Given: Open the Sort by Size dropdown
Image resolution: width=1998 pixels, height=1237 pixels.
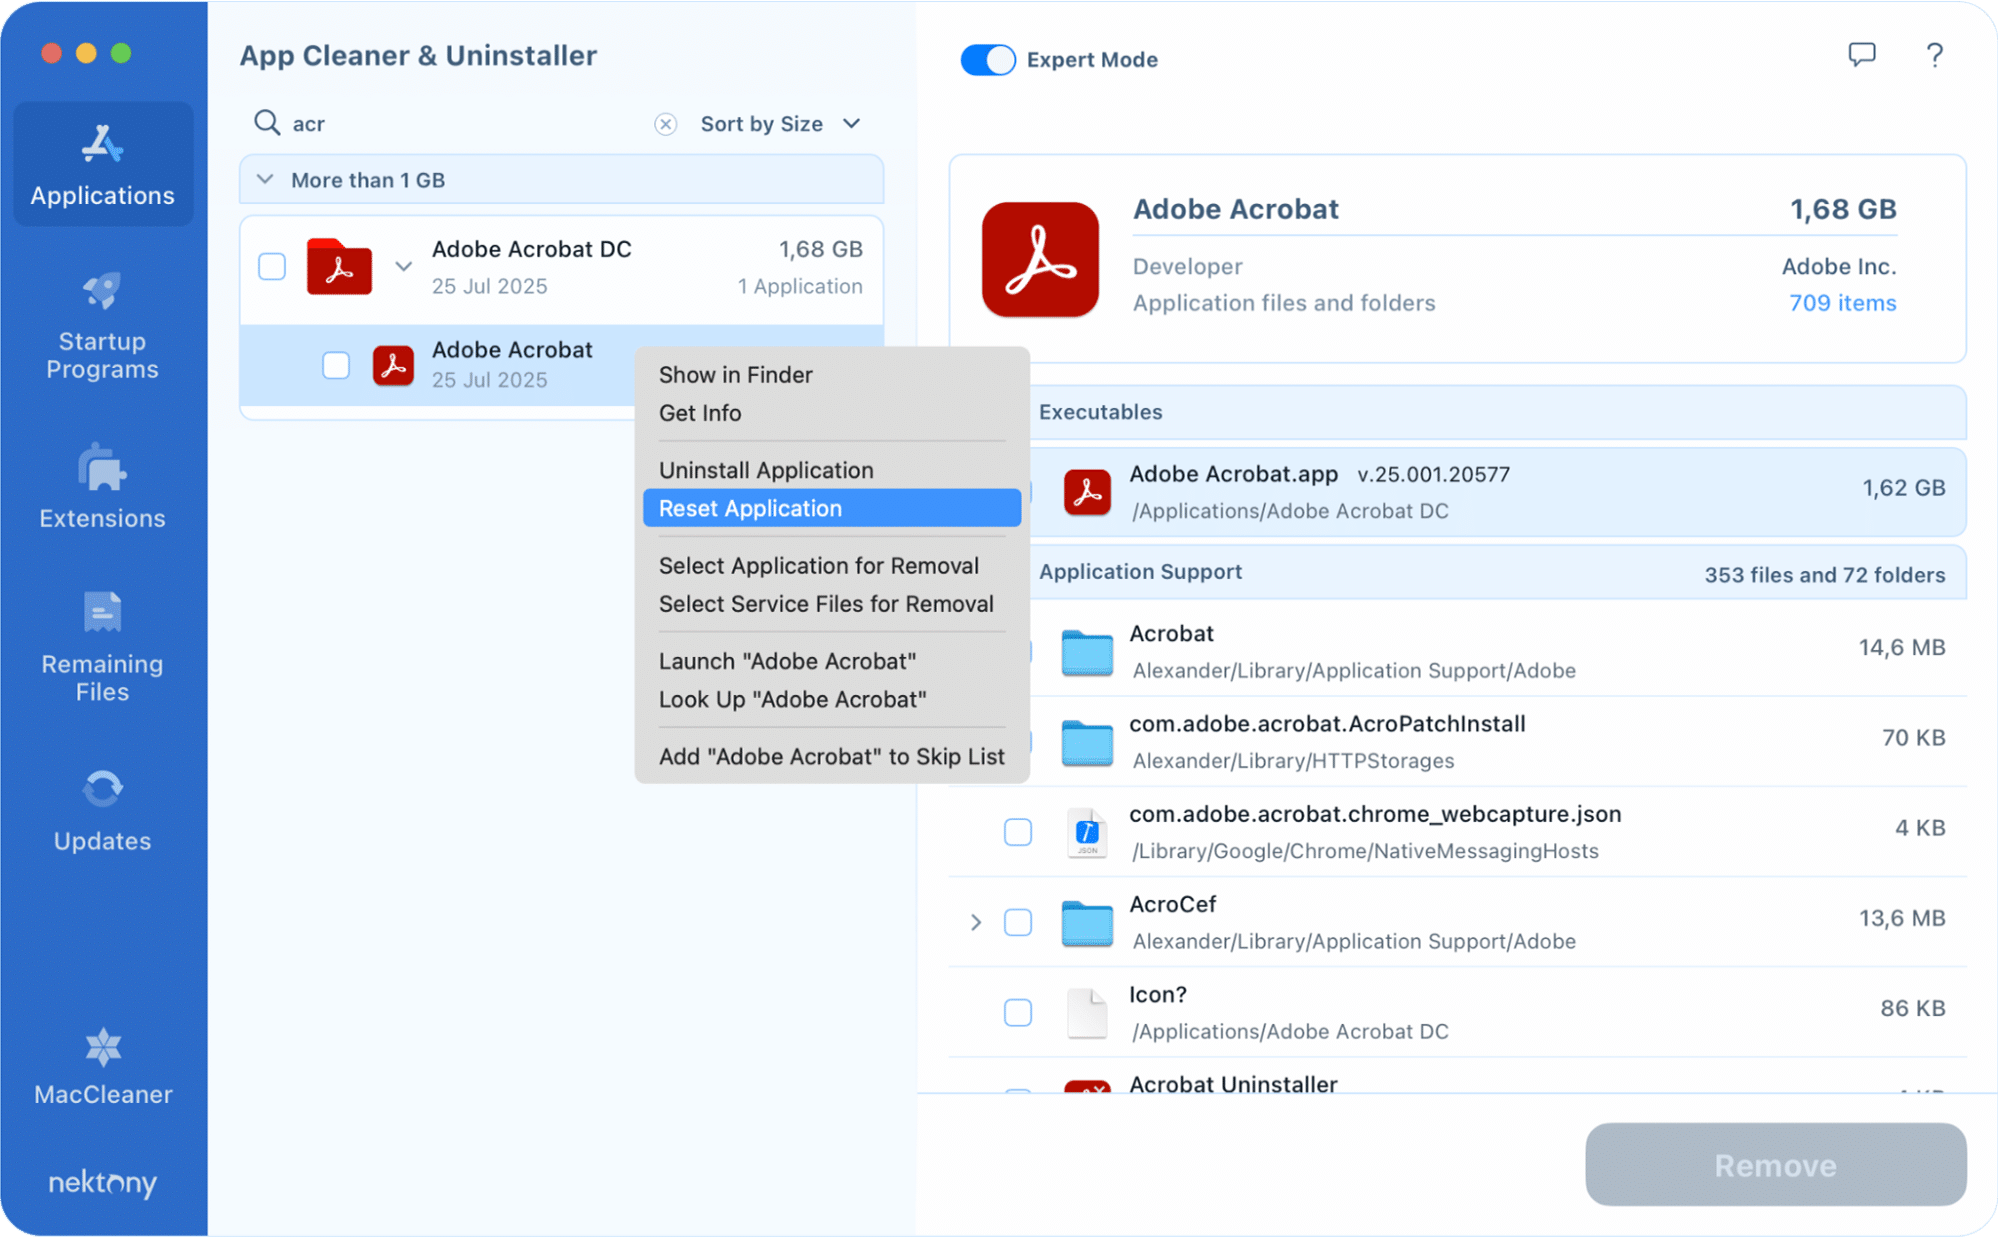Looking at the screenshot, I should (780, 124).
